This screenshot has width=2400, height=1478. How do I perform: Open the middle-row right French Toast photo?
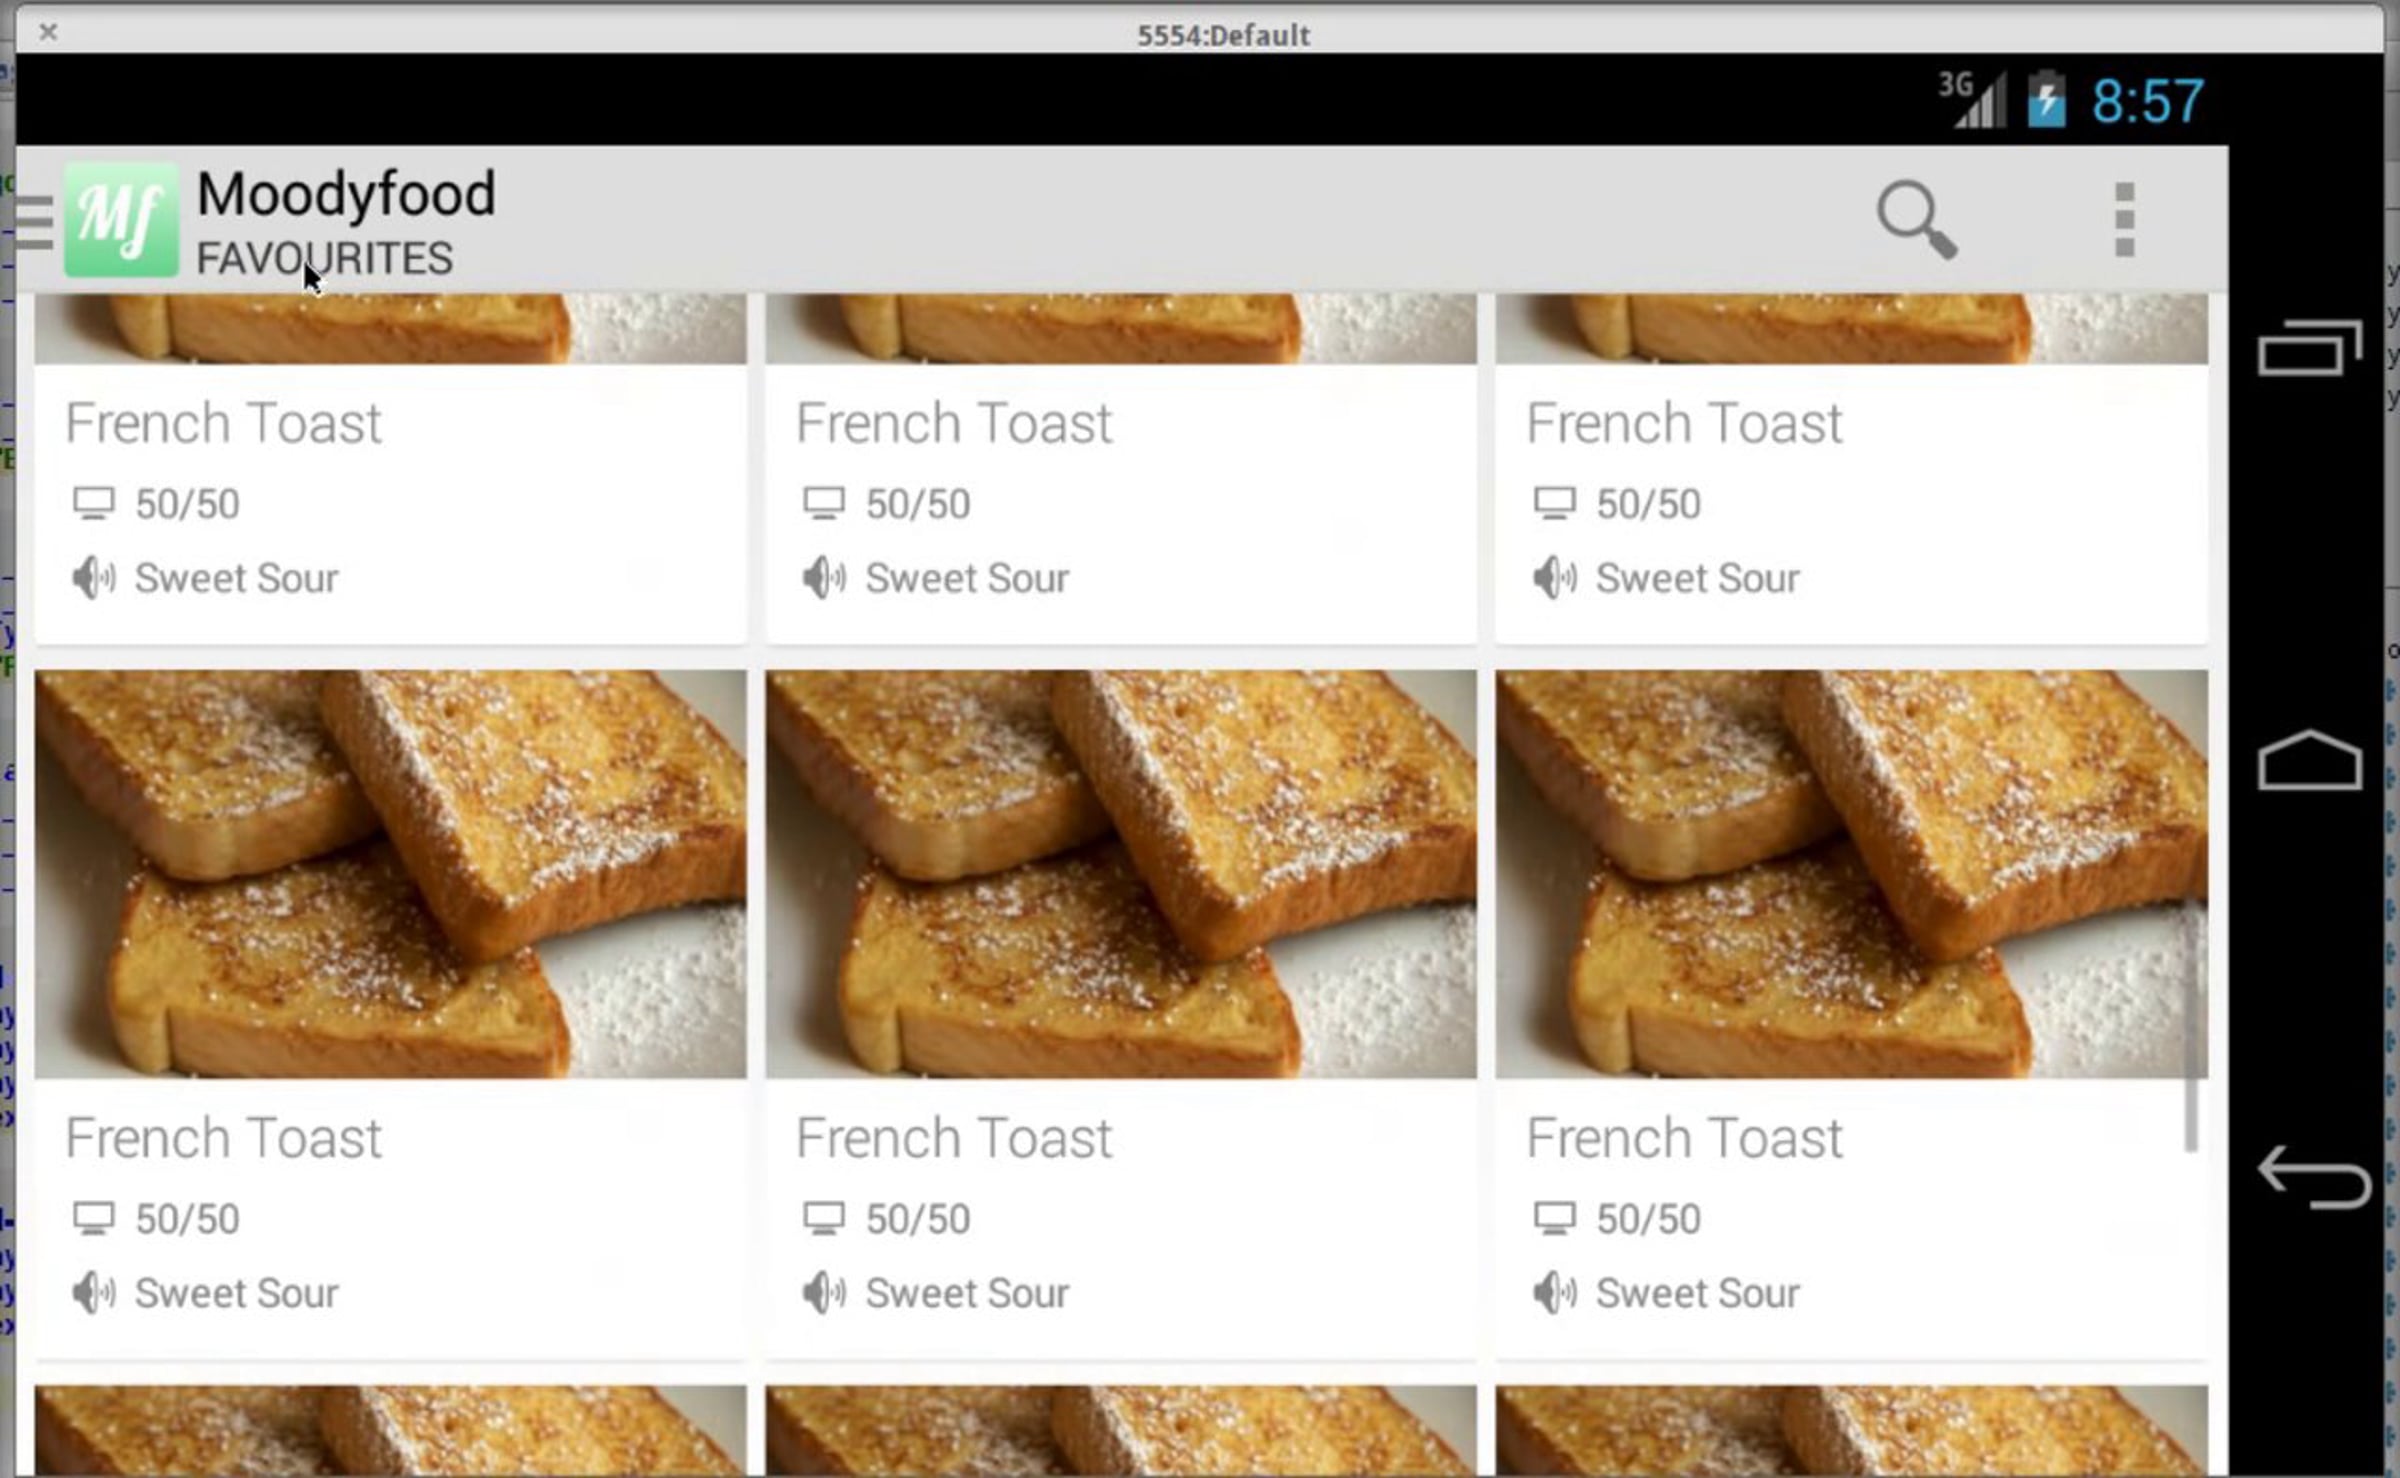[1851, 873]
